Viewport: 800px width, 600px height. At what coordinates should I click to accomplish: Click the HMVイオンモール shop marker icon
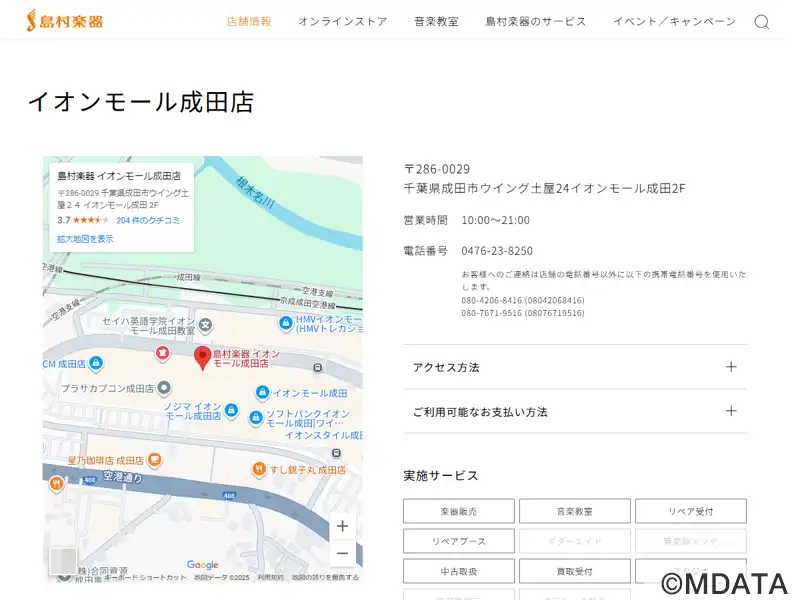pos(286,323)
